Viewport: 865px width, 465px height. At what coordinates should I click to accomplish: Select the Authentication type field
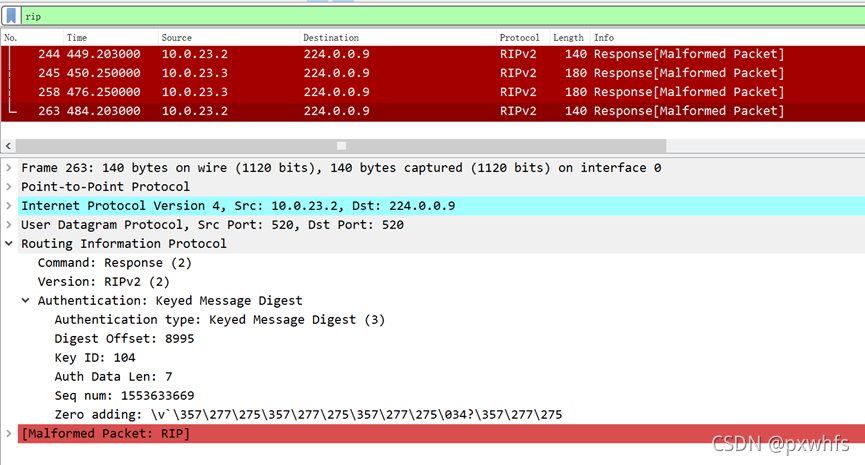coord(220,319)
